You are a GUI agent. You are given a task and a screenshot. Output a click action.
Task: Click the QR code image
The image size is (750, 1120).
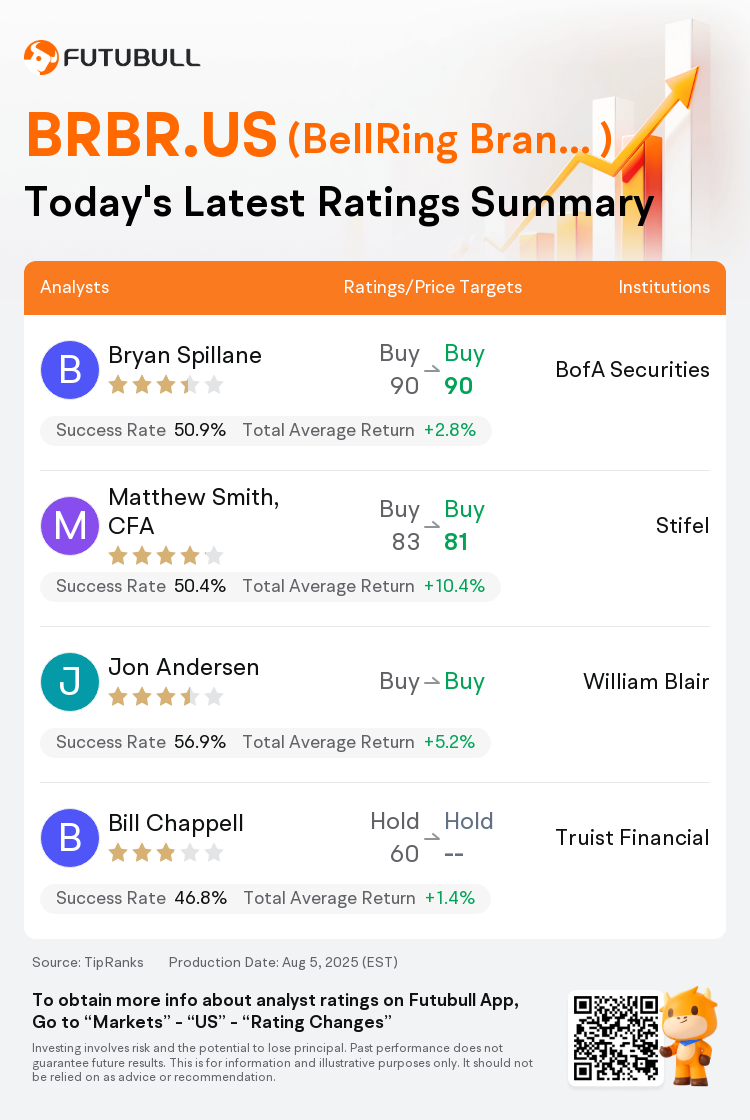[616, 1038]
